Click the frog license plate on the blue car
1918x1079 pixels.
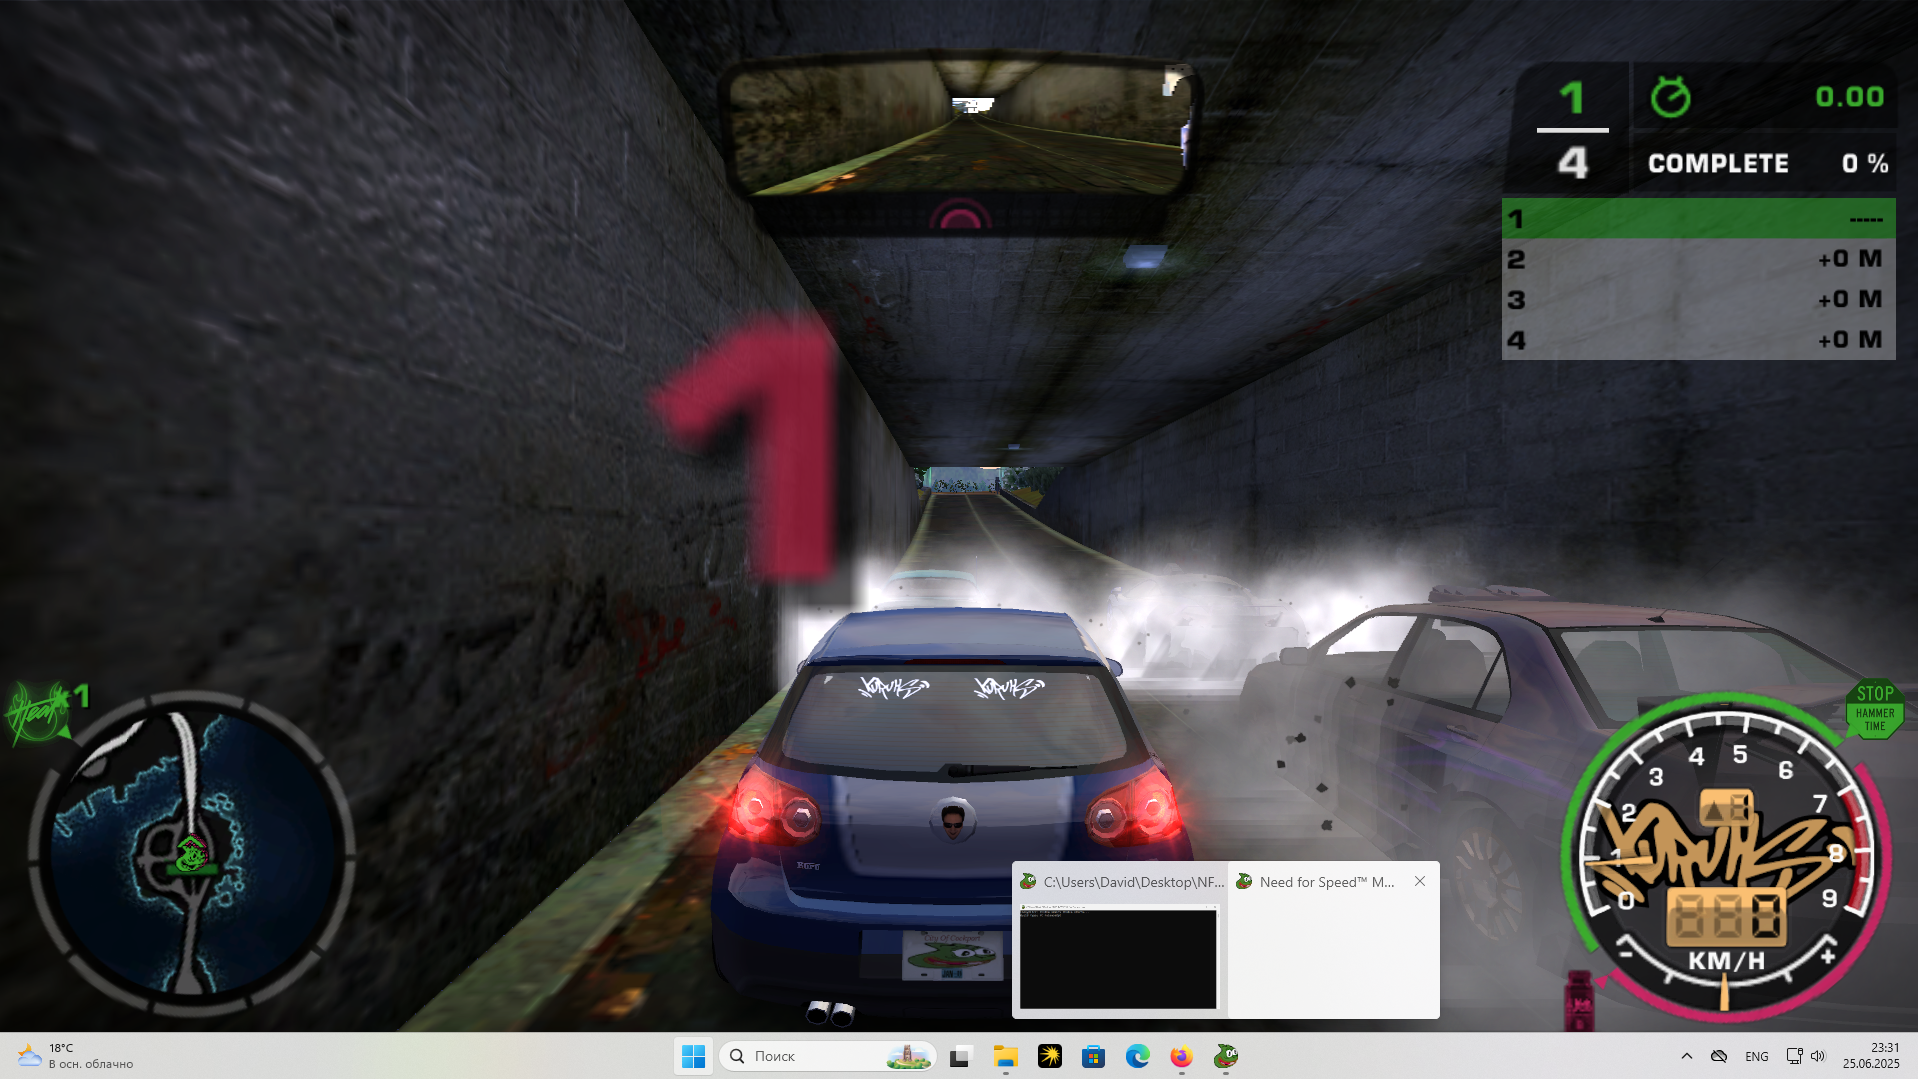[953, 956]
